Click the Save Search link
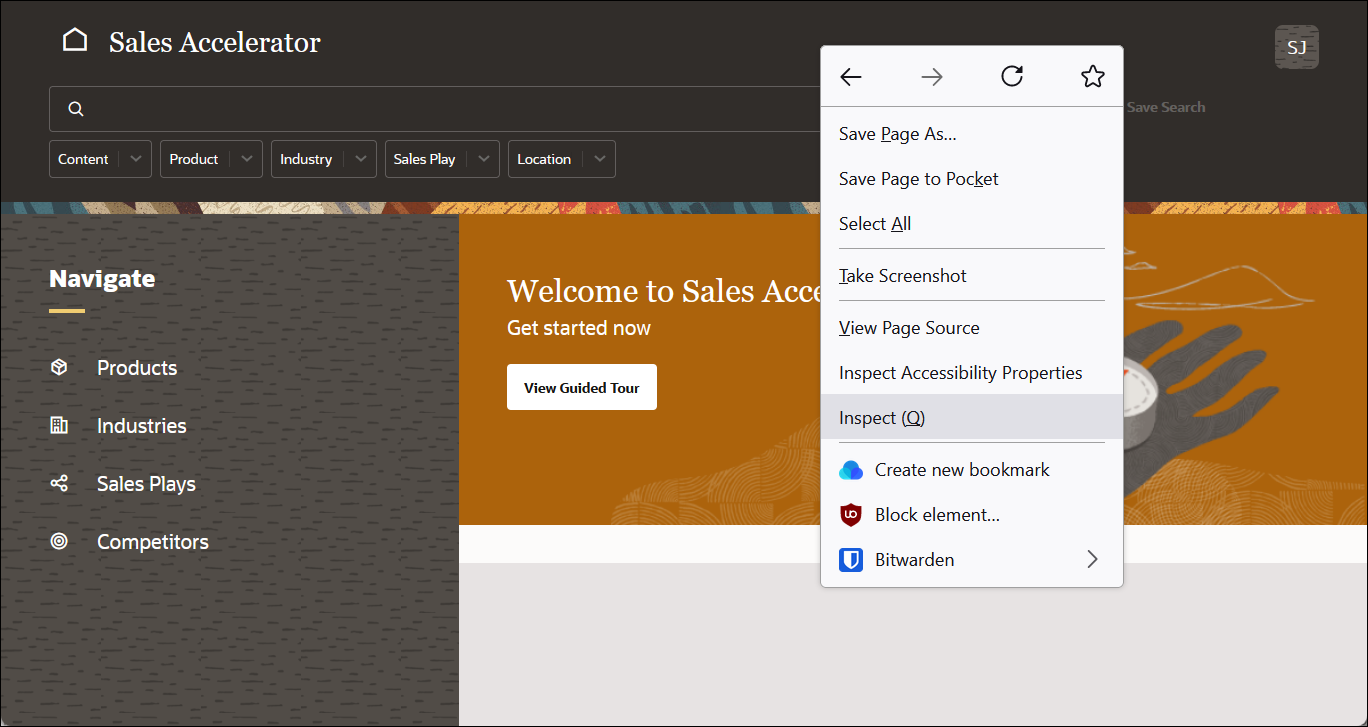 click(x=1166, y=107)
